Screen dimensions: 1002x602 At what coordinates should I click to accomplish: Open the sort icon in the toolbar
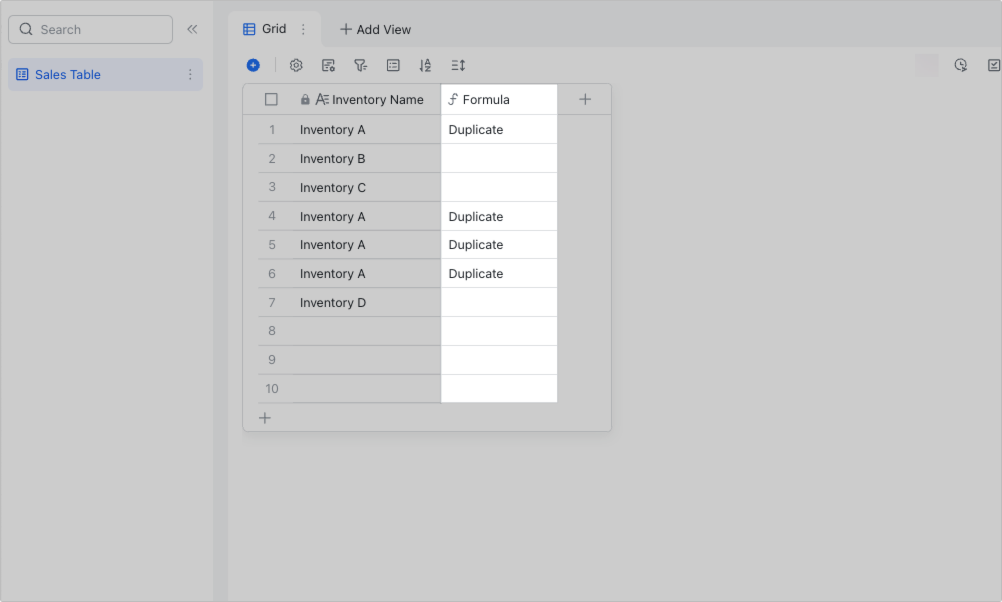pos(425,65)
